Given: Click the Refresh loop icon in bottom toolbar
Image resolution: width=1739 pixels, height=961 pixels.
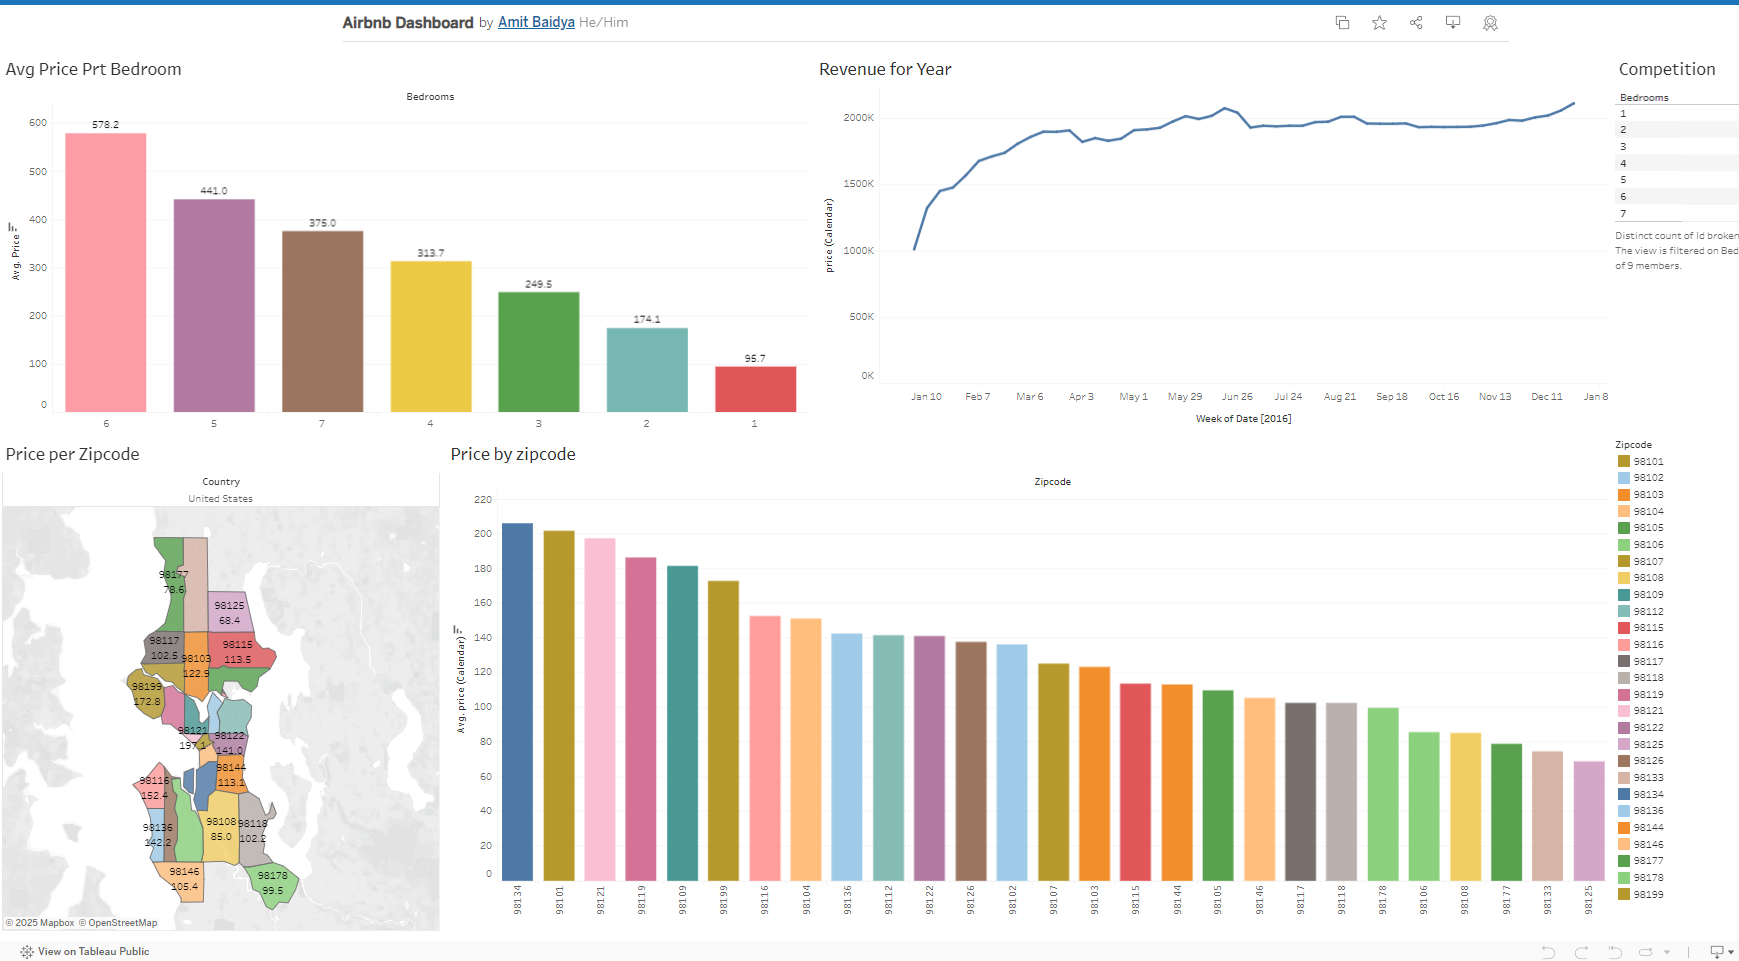Looking at the screenshot, I should point(1645,952).
